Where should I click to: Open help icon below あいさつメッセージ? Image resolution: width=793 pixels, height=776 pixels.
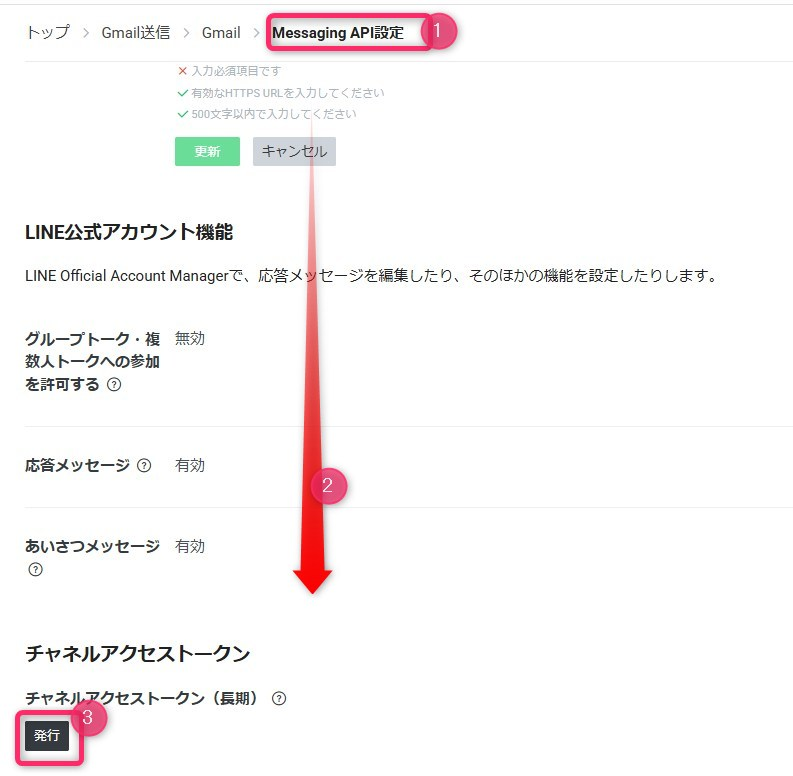[x=35, y=569]
